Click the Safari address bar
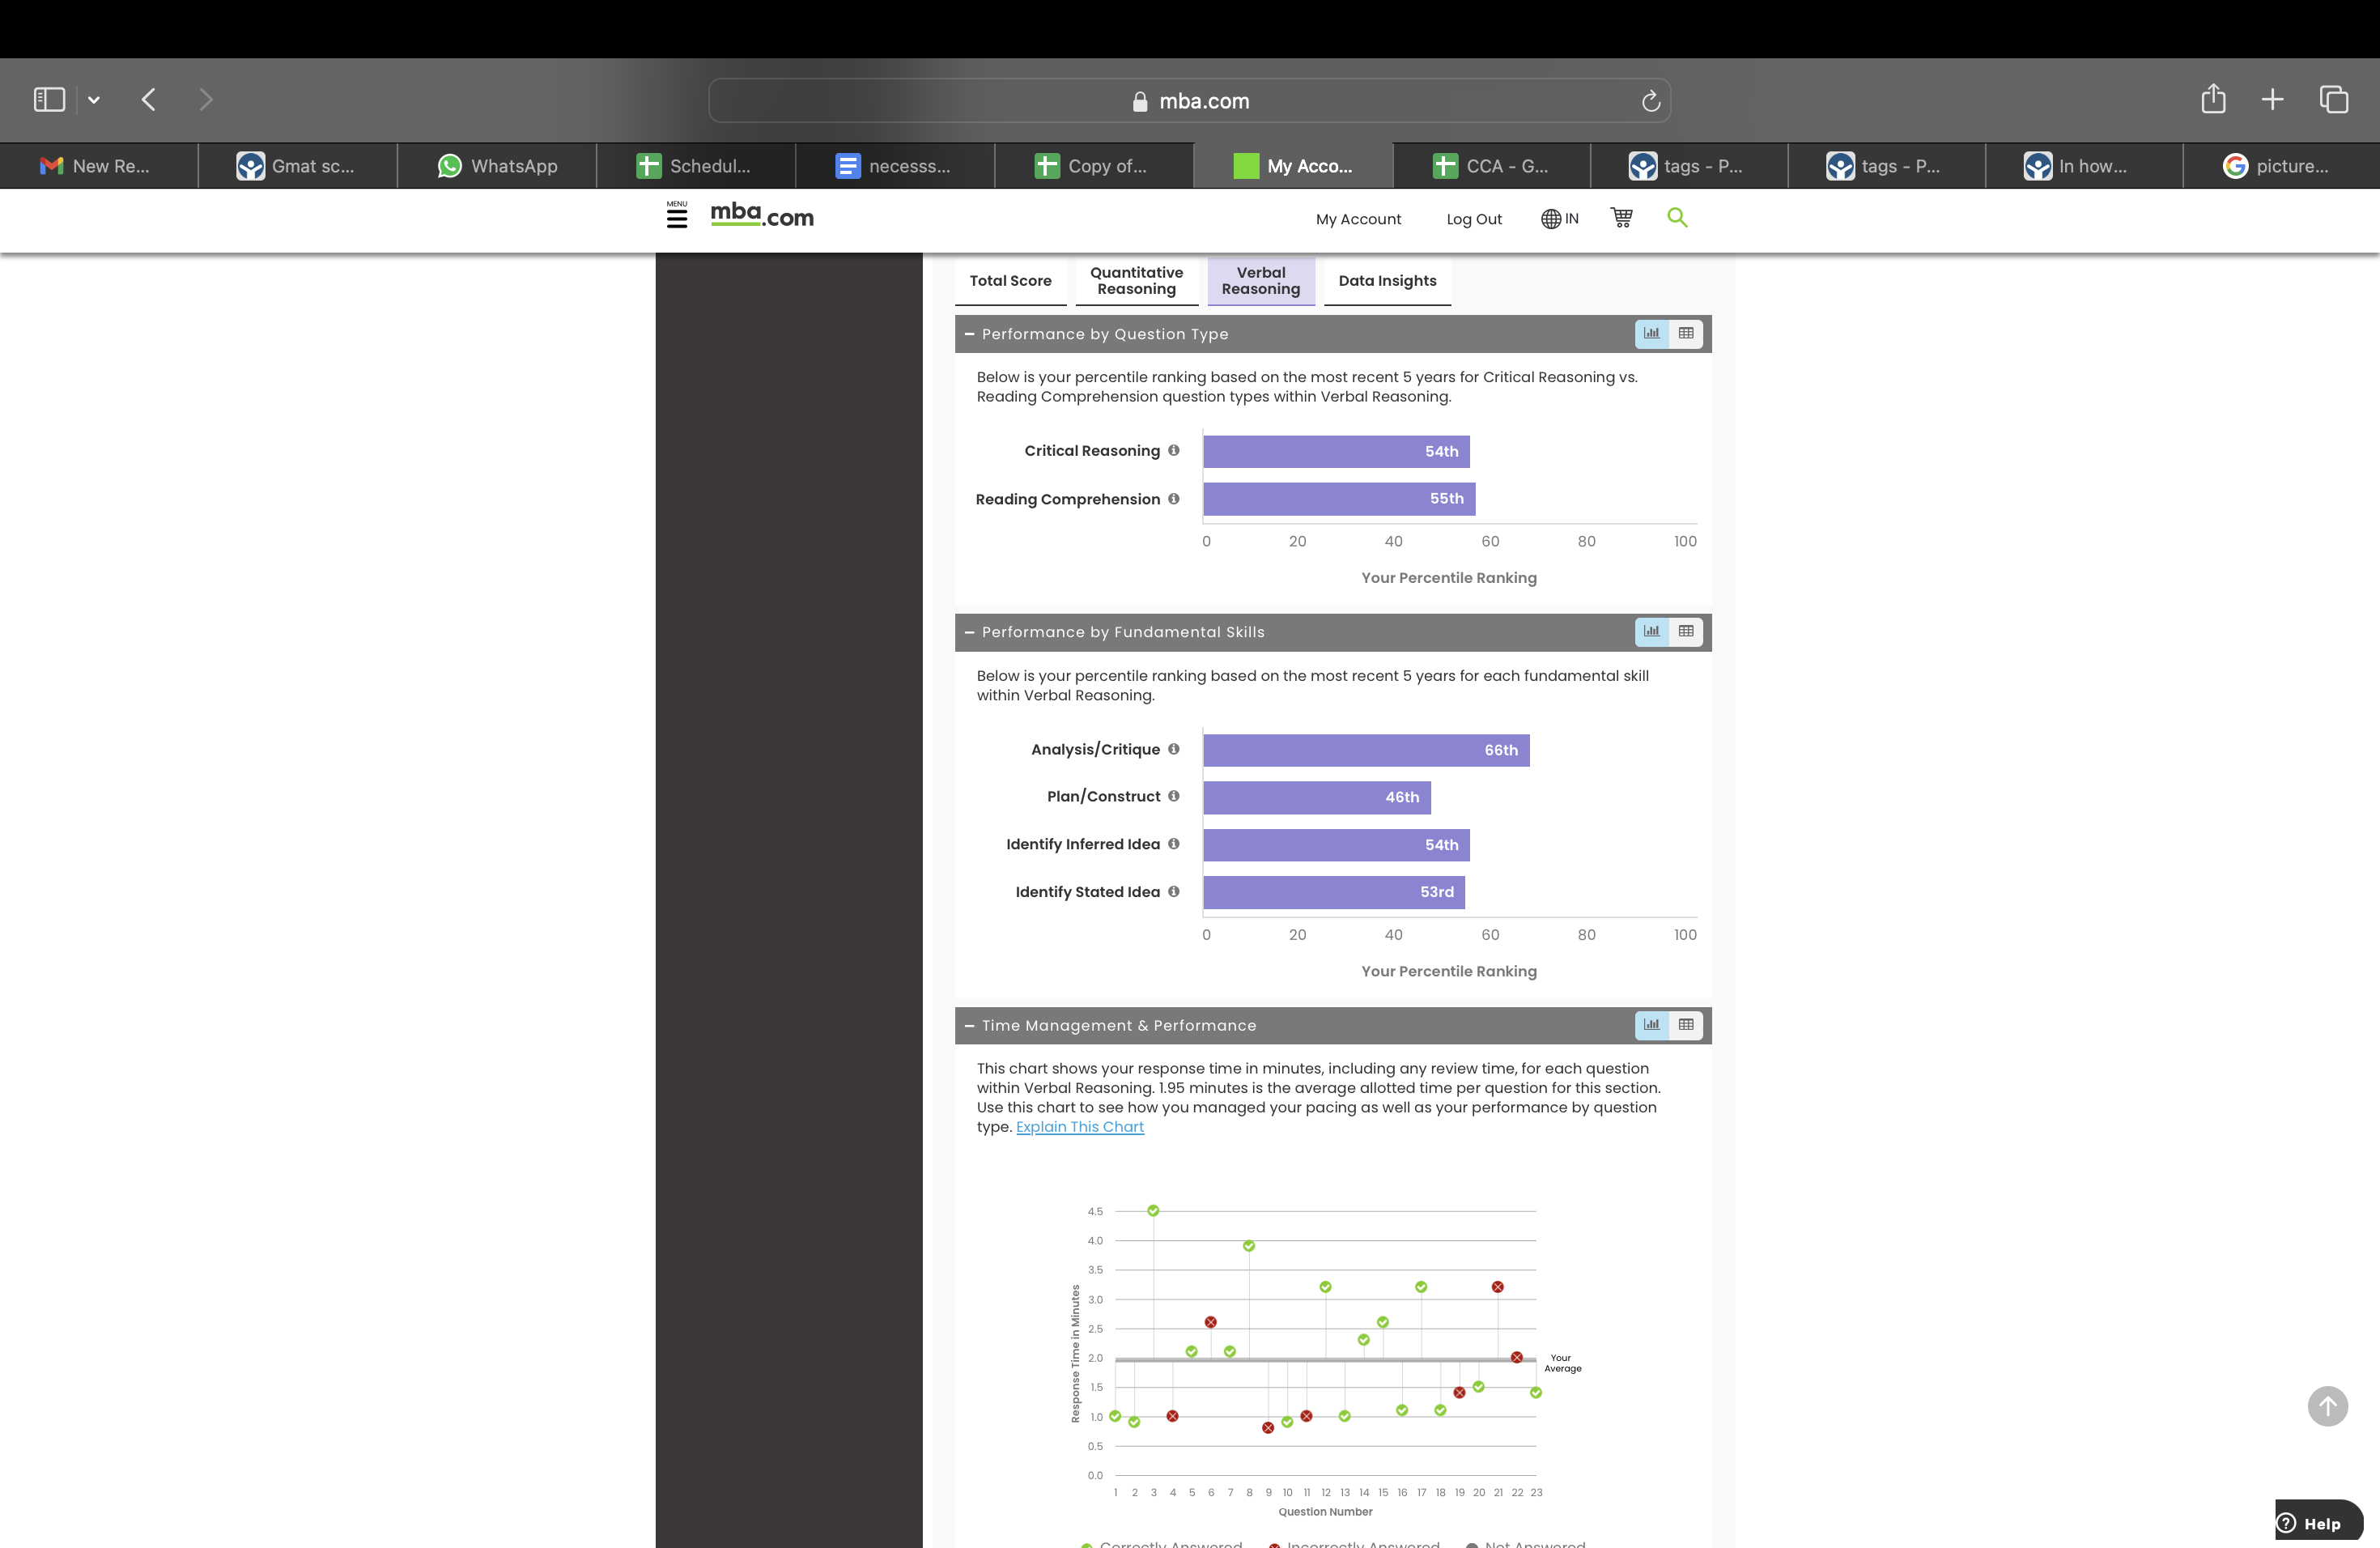This screenshot has height=1548, width=2380. click(1190, 100)
